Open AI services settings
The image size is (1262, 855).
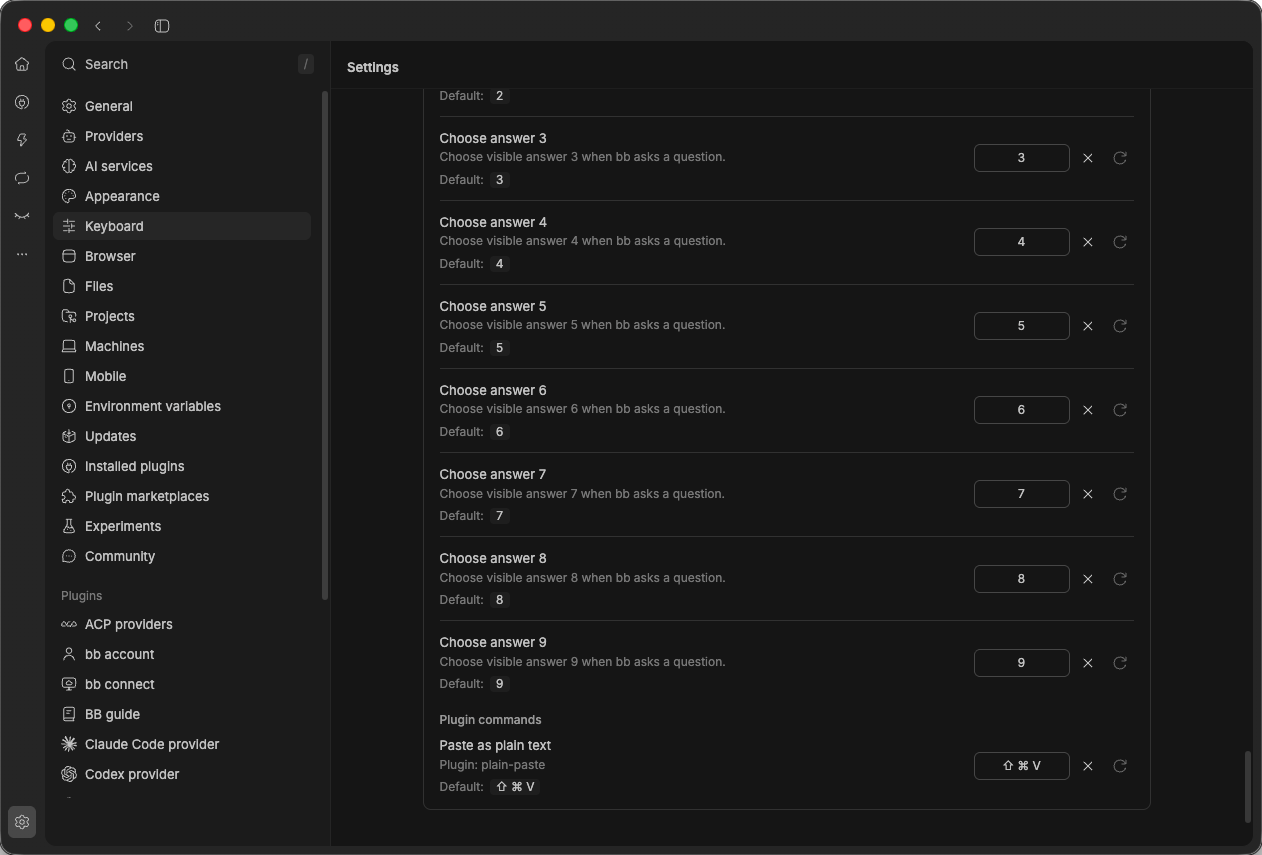tap(182, 166)
